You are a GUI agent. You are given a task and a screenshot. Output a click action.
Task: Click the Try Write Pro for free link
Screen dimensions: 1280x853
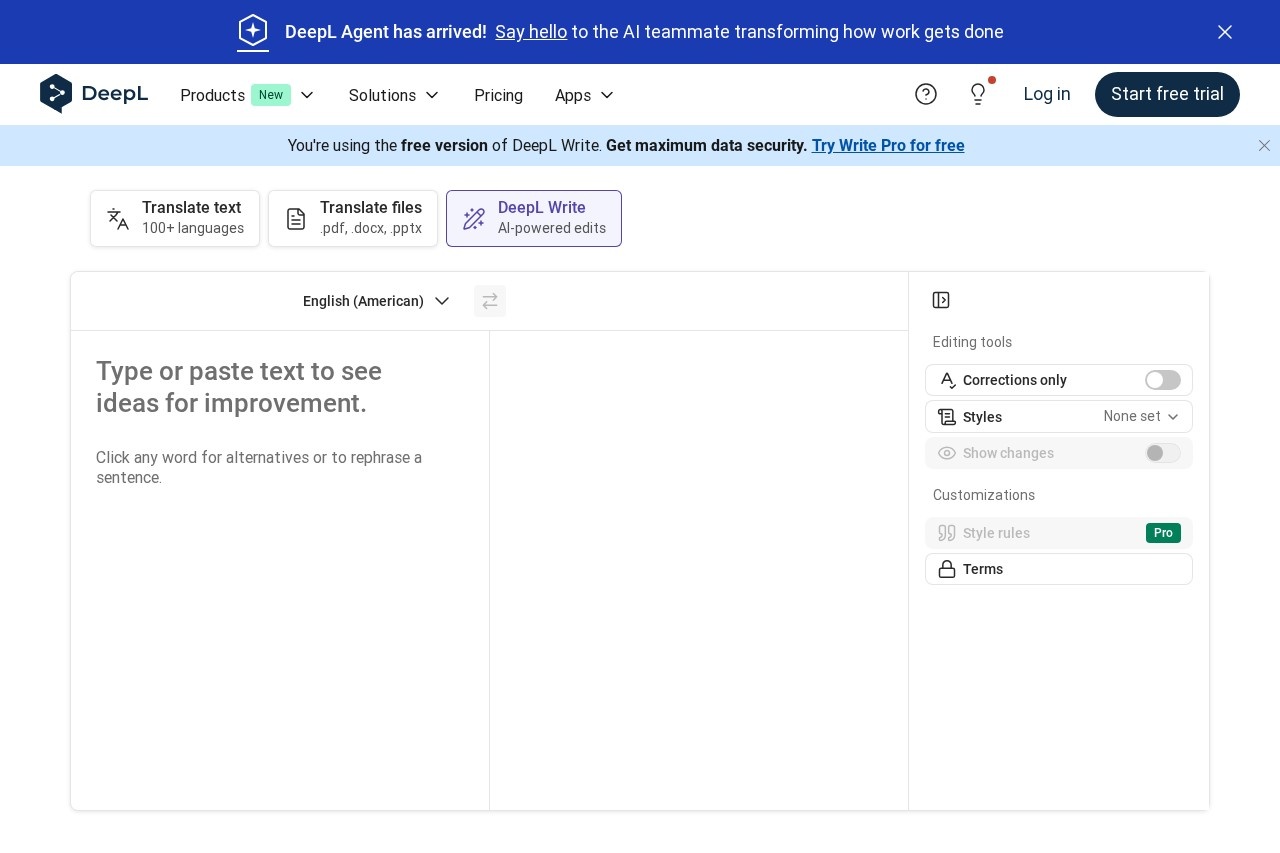click(x=888, y=146)
